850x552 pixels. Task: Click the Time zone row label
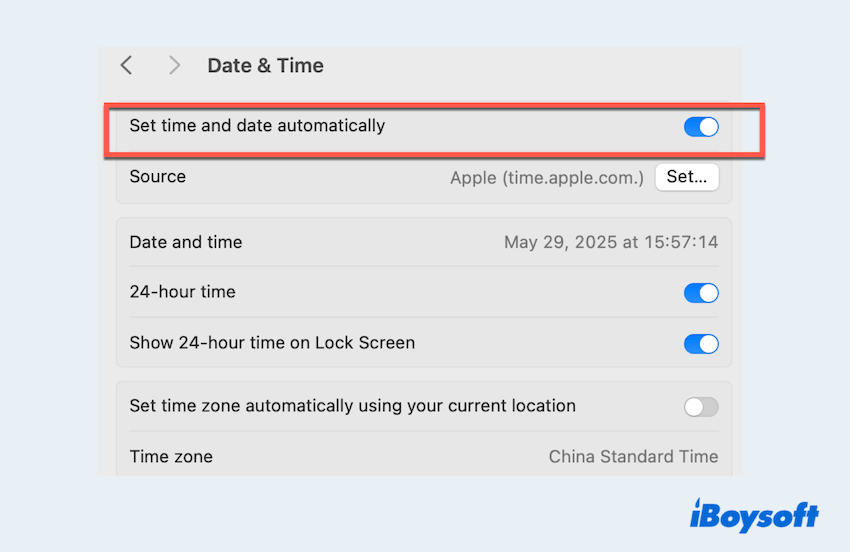(171, 457)
